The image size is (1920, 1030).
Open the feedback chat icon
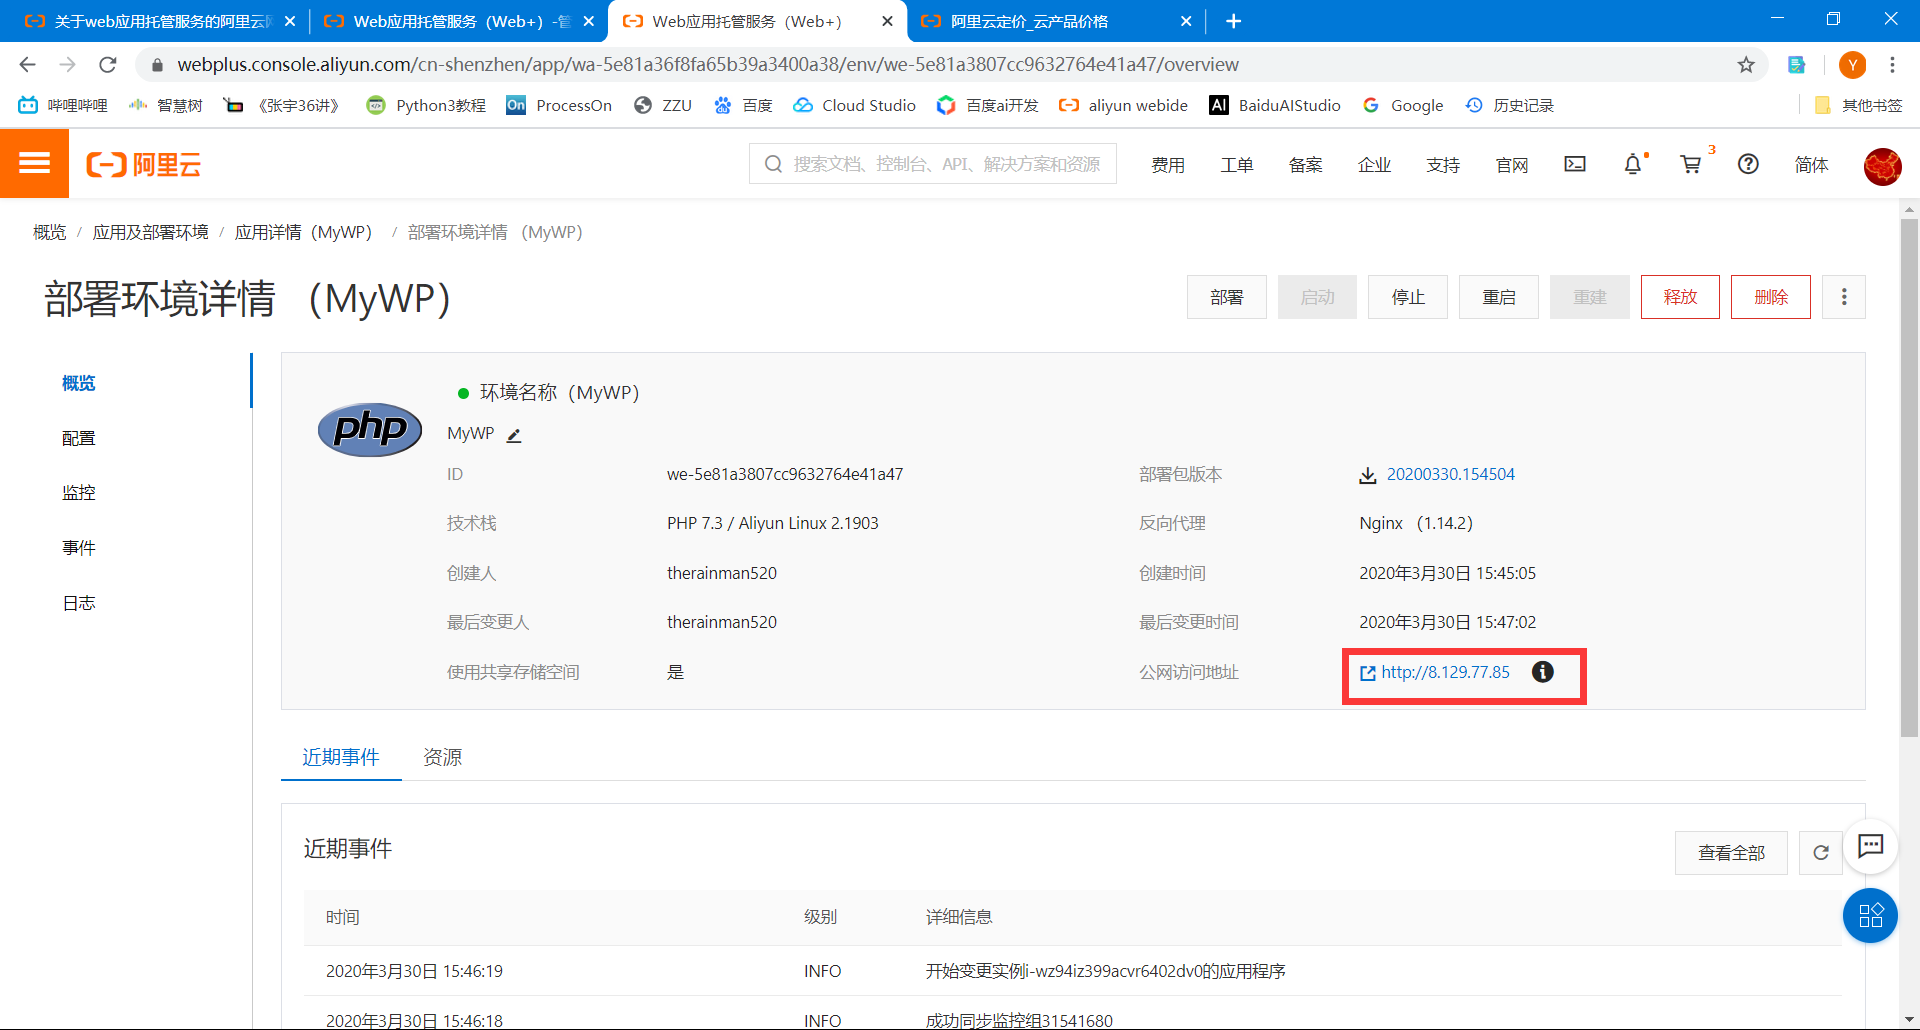click(1870, 847)
